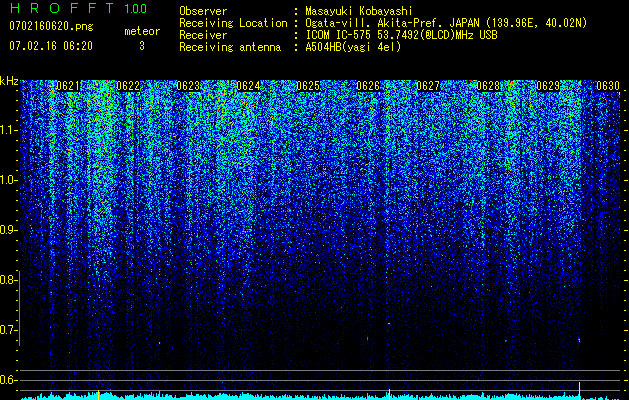Click the 0630 time marker

point(608,86)
